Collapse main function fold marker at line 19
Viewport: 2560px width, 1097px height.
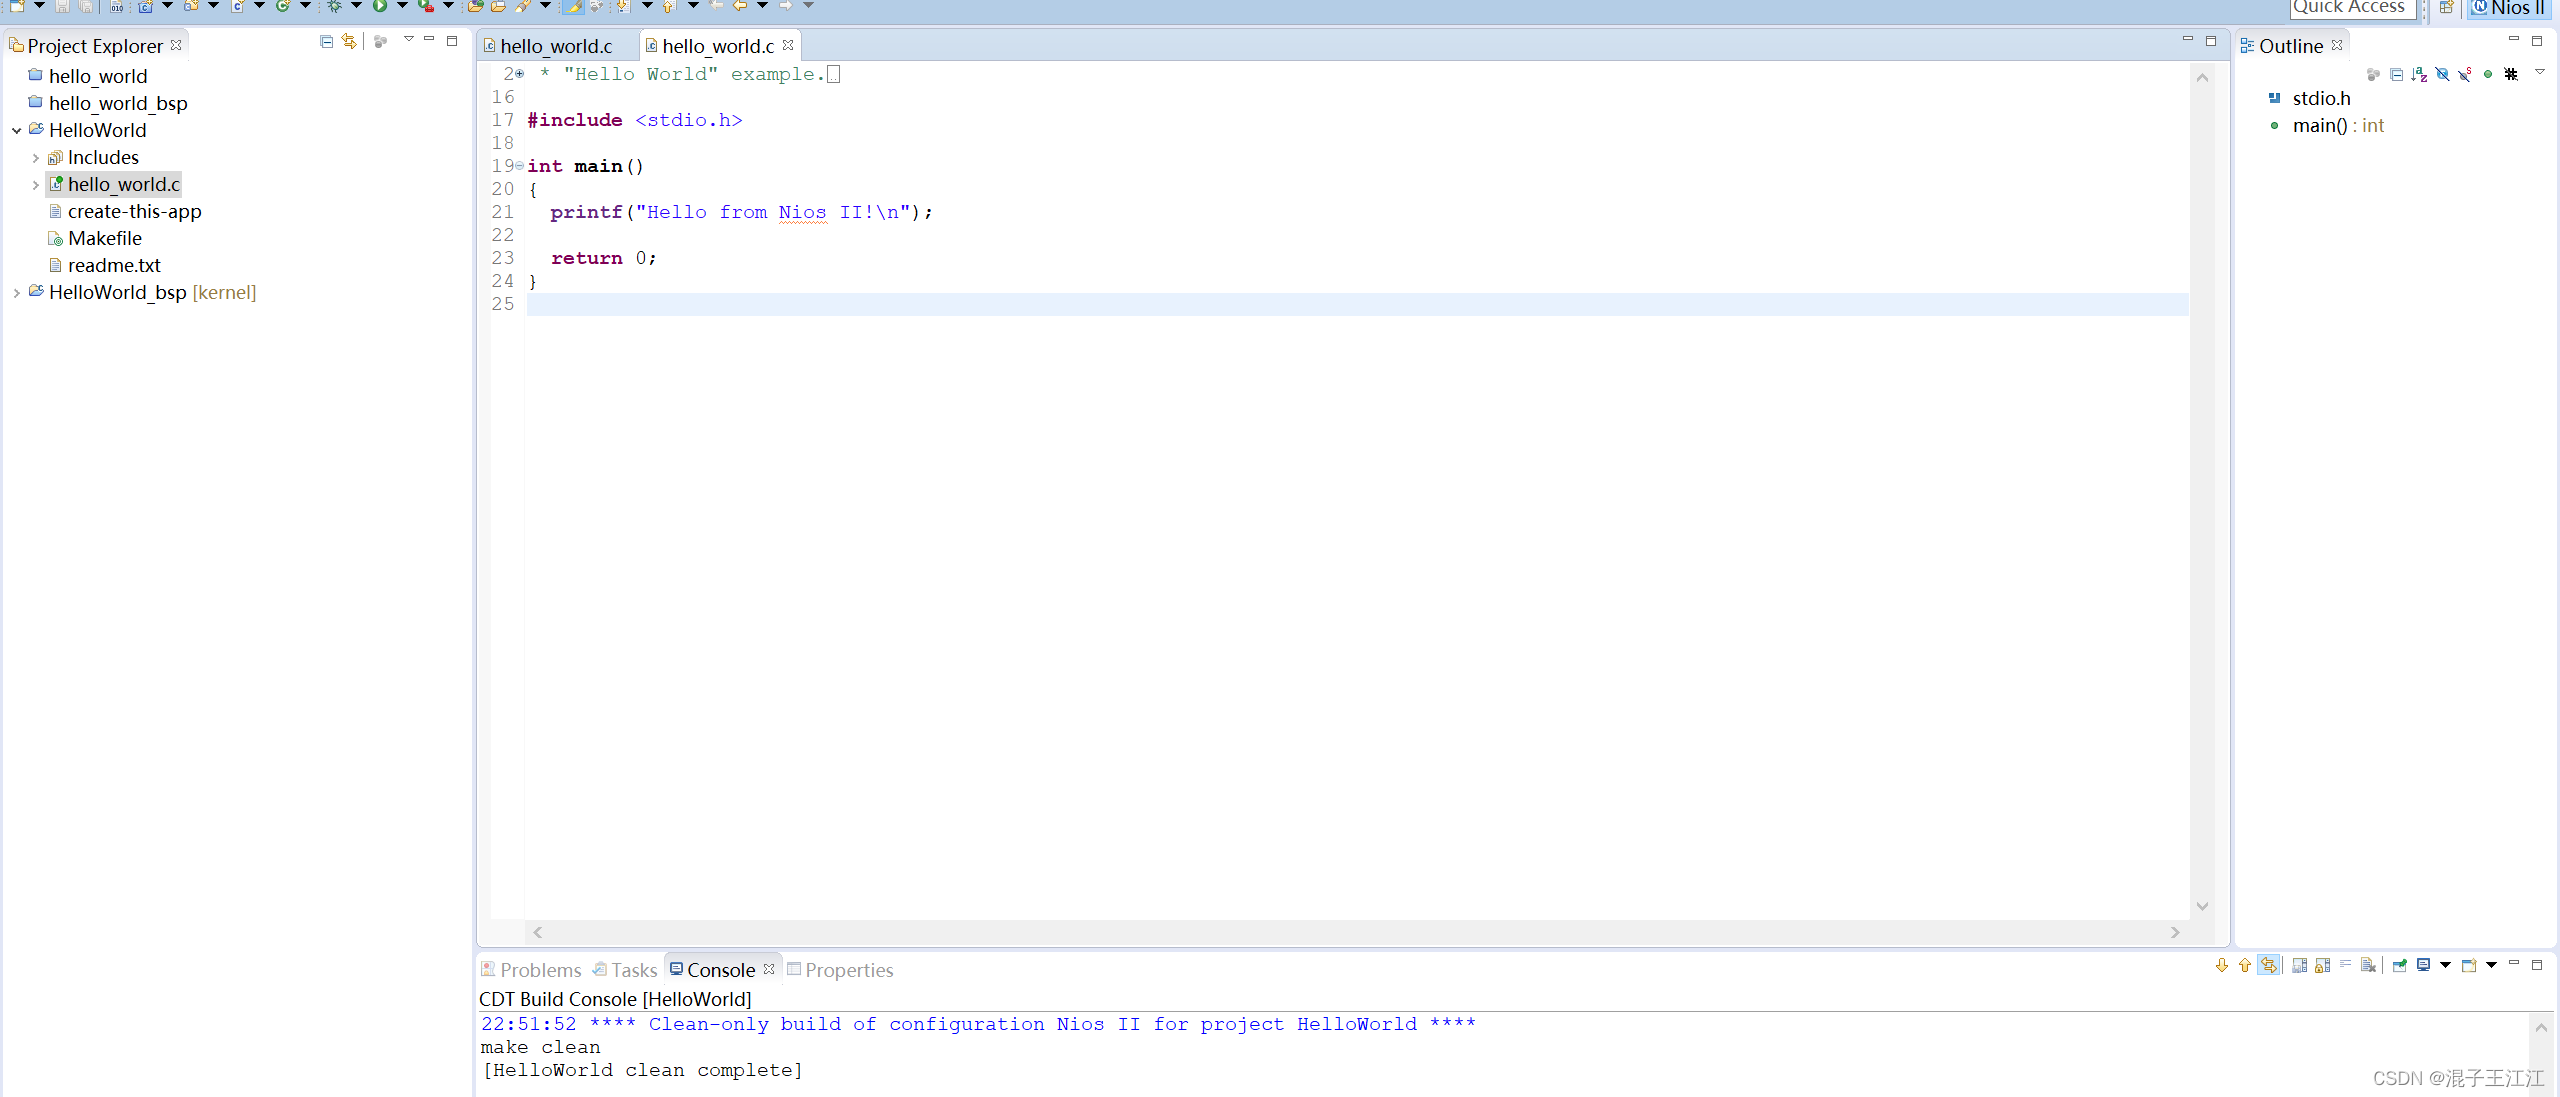pos(519,165)
